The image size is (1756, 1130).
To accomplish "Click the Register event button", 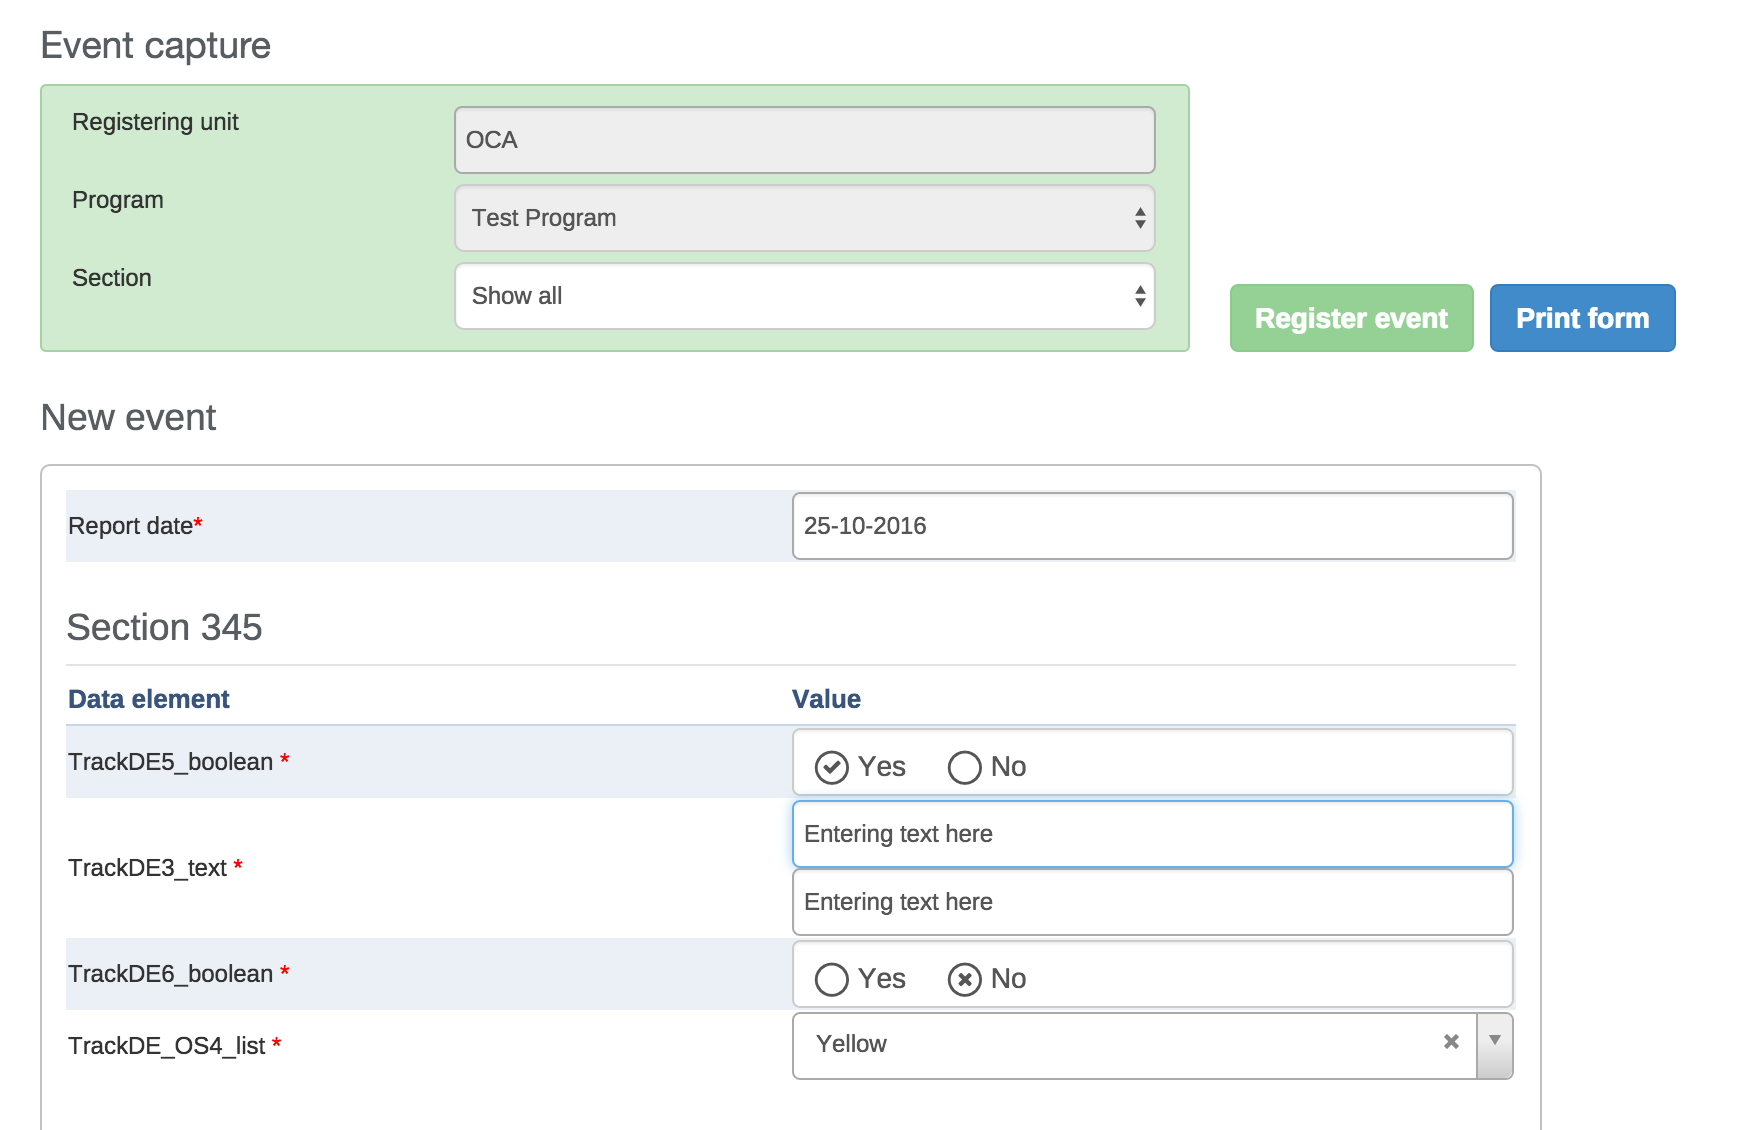I will pyautogui.click(x=1351, y=318).
